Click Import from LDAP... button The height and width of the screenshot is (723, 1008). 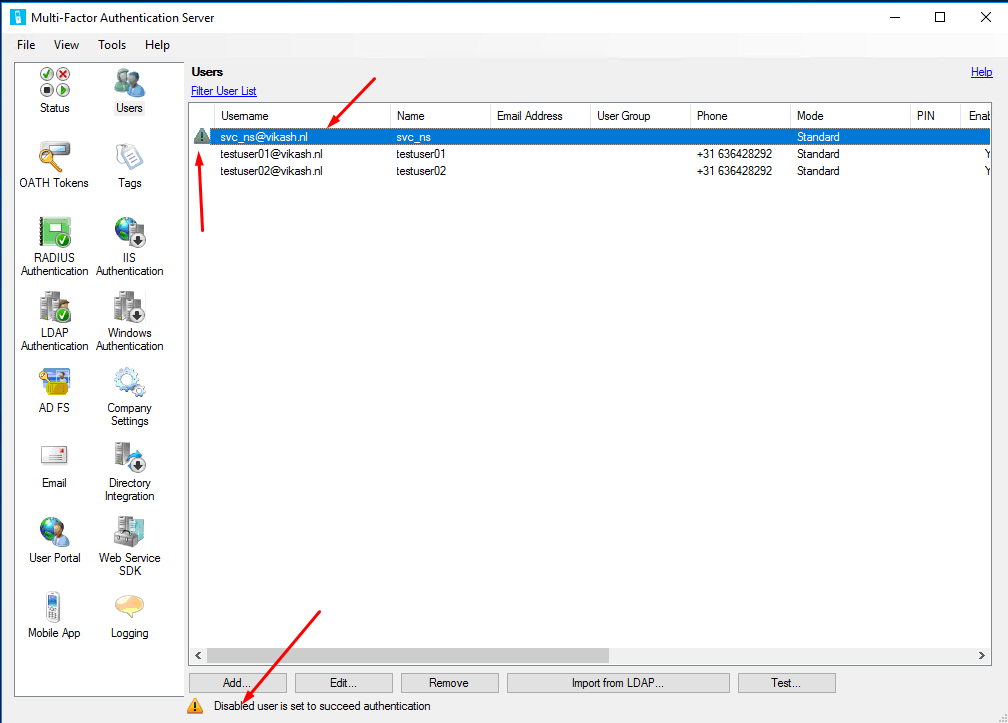(x=618, y=683)
